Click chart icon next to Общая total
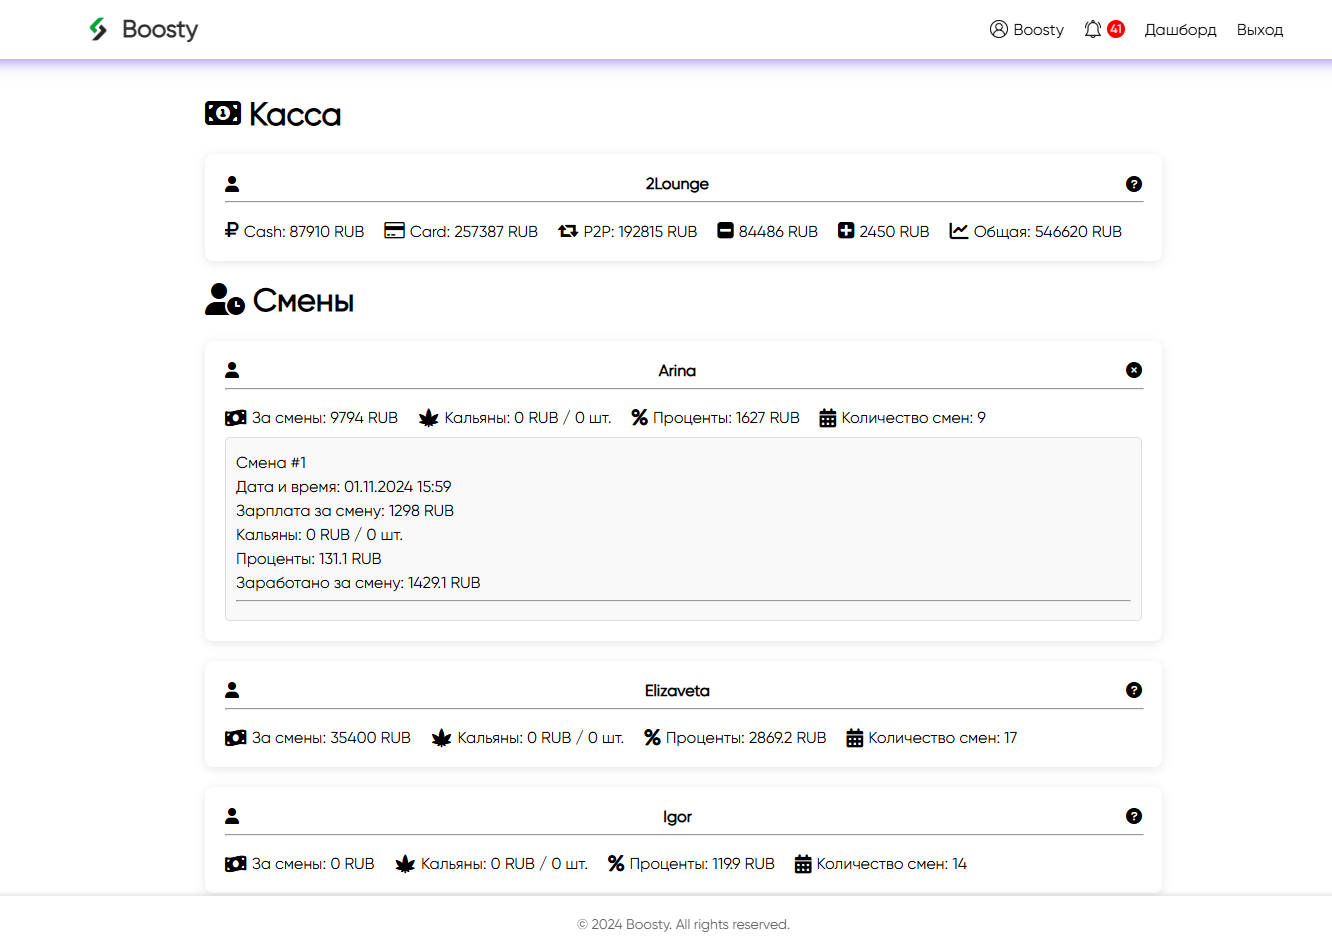 [x=959, y=231]
